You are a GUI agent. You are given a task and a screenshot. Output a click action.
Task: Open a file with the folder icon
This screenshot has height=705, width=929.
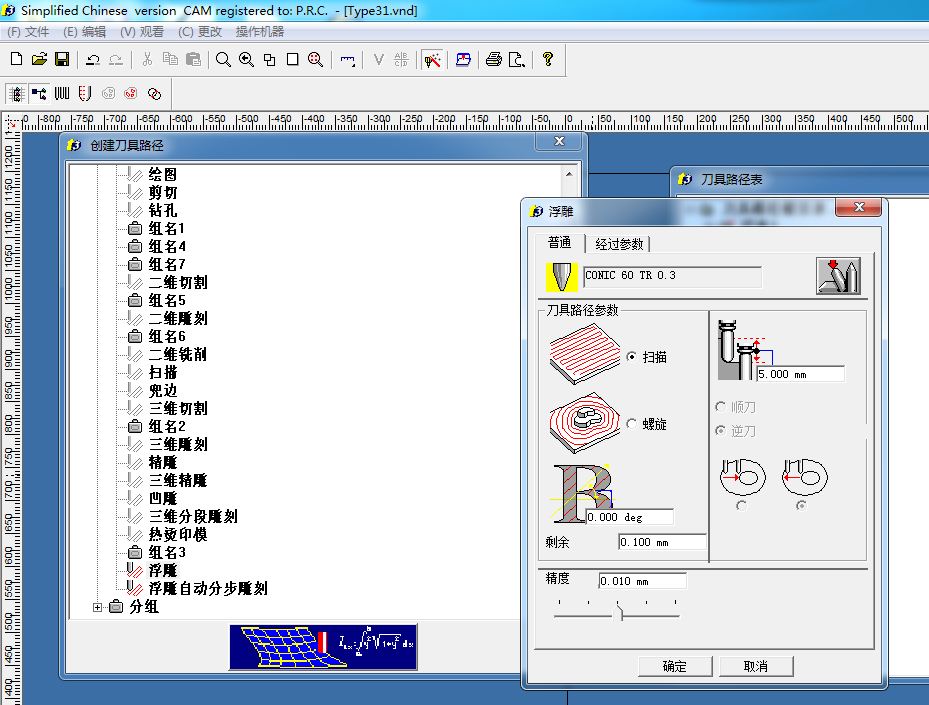pos(39,59)
